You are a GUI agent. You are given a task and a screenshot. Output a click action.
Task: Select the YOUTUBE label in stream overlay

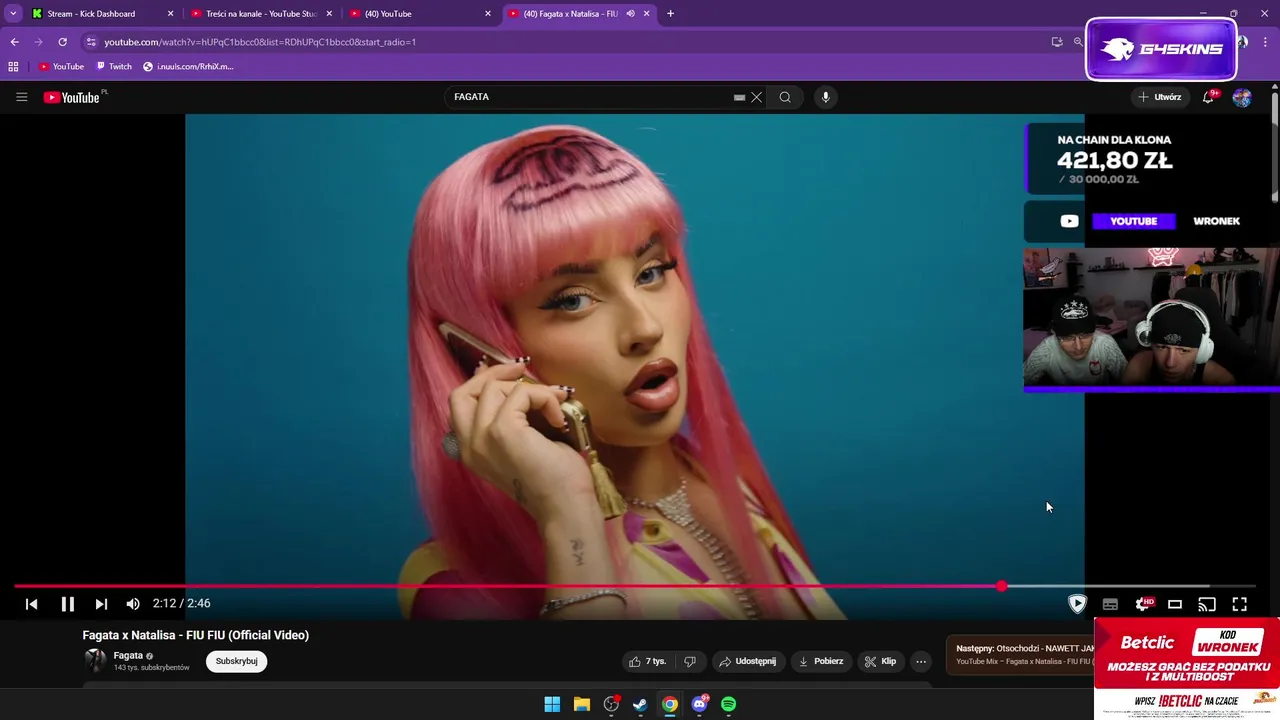pyautogui.click(x=1133, y=221)
